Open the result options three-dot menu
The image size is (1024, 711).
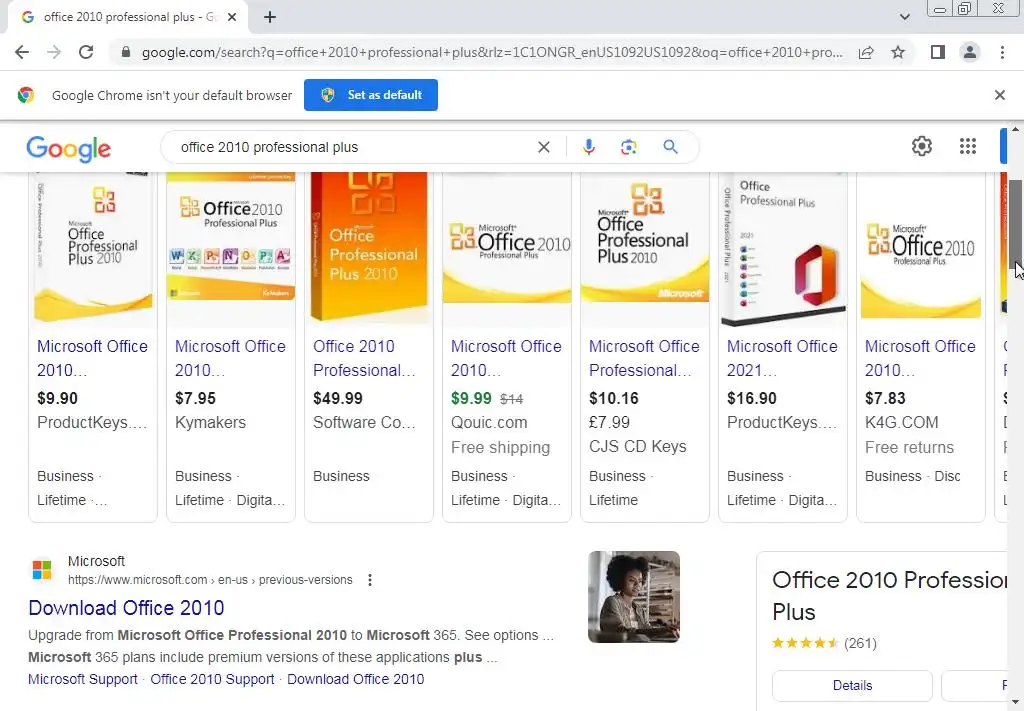pyautogui.click(x=370, y=580)
